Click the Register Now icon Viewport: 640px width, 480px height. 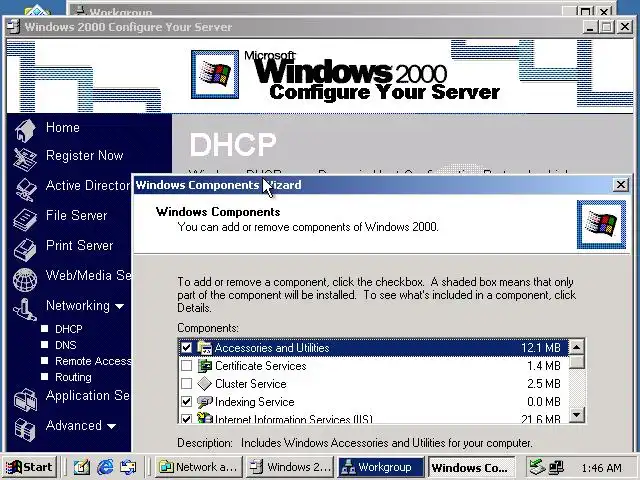tap(25, 159)
